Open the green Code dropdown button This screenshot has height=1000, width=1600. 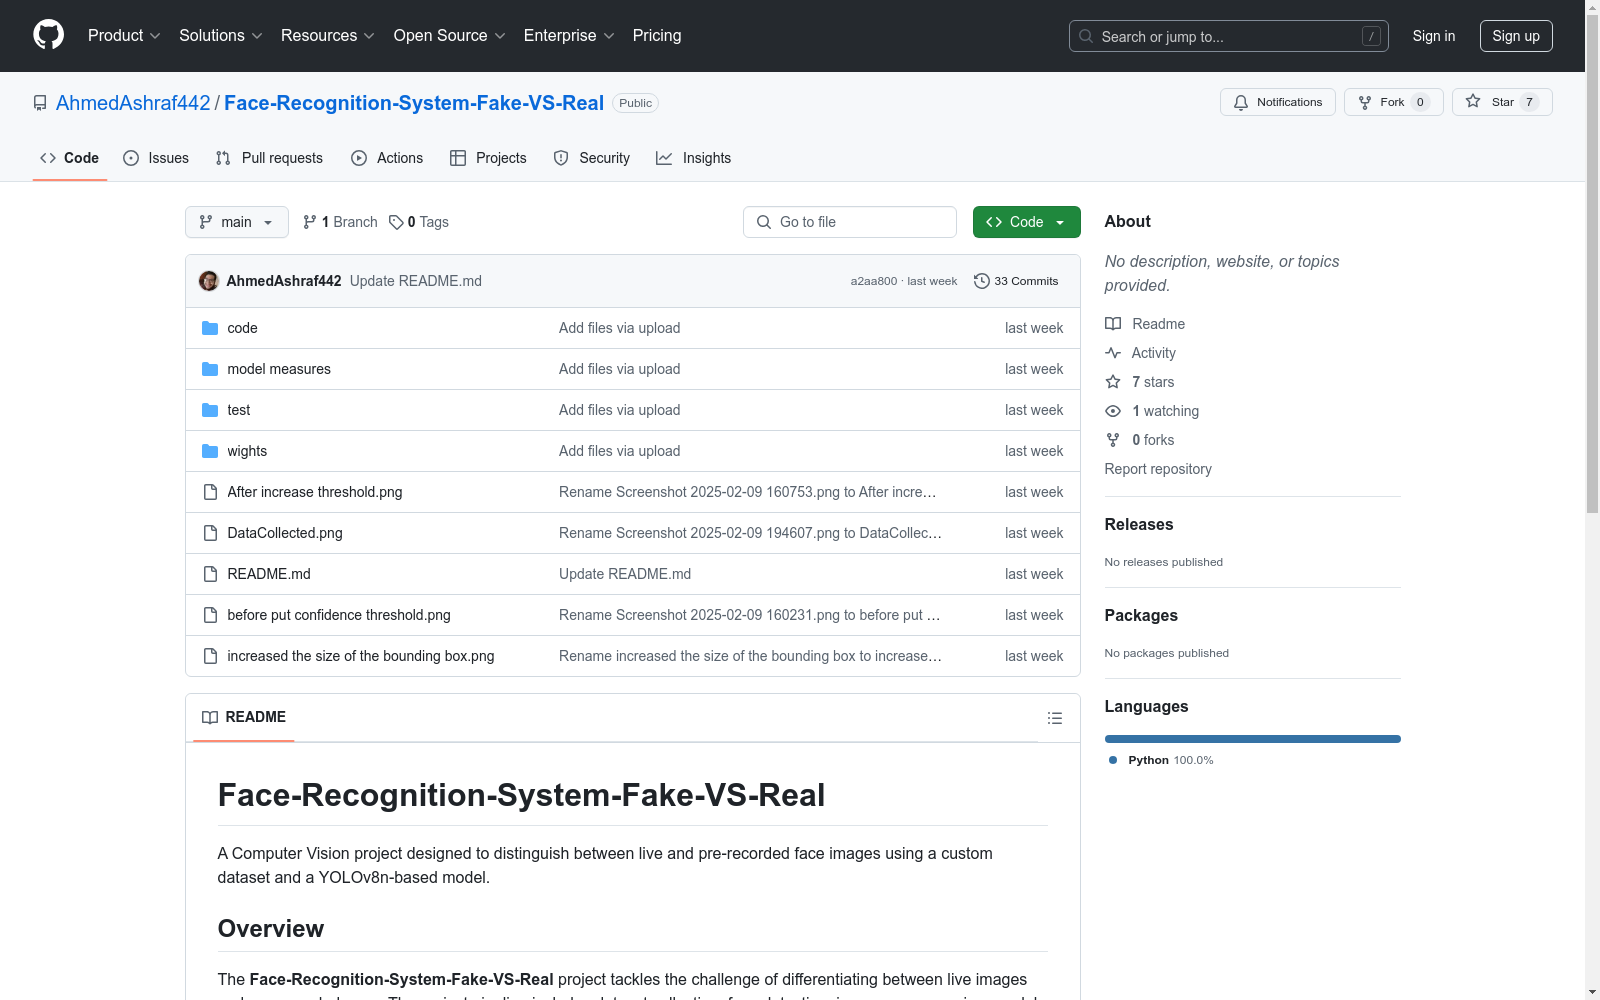[x=1027, y=222]
